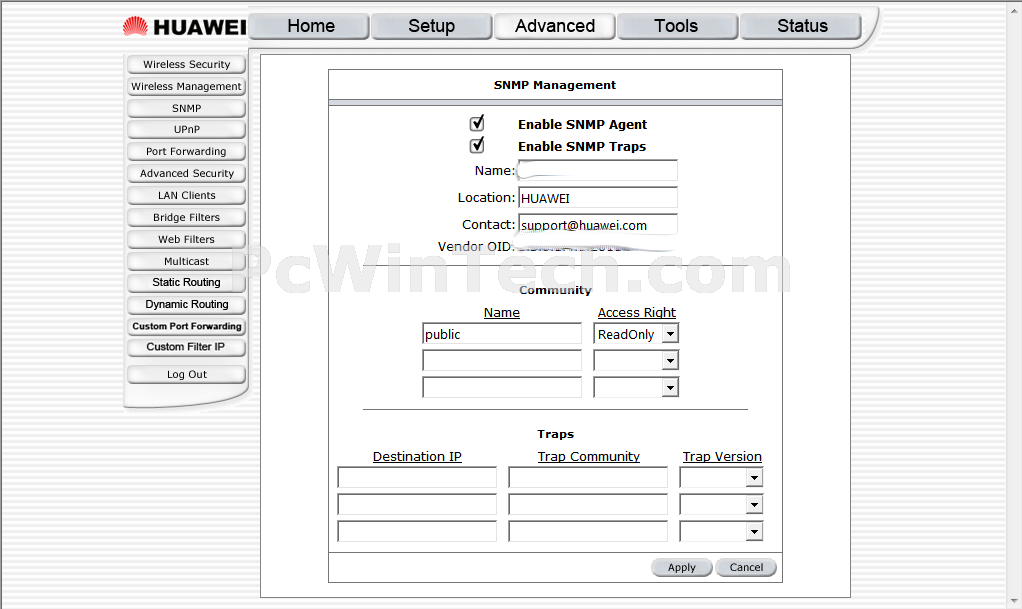Open Bridge Filters page

(x=186, y=217)
